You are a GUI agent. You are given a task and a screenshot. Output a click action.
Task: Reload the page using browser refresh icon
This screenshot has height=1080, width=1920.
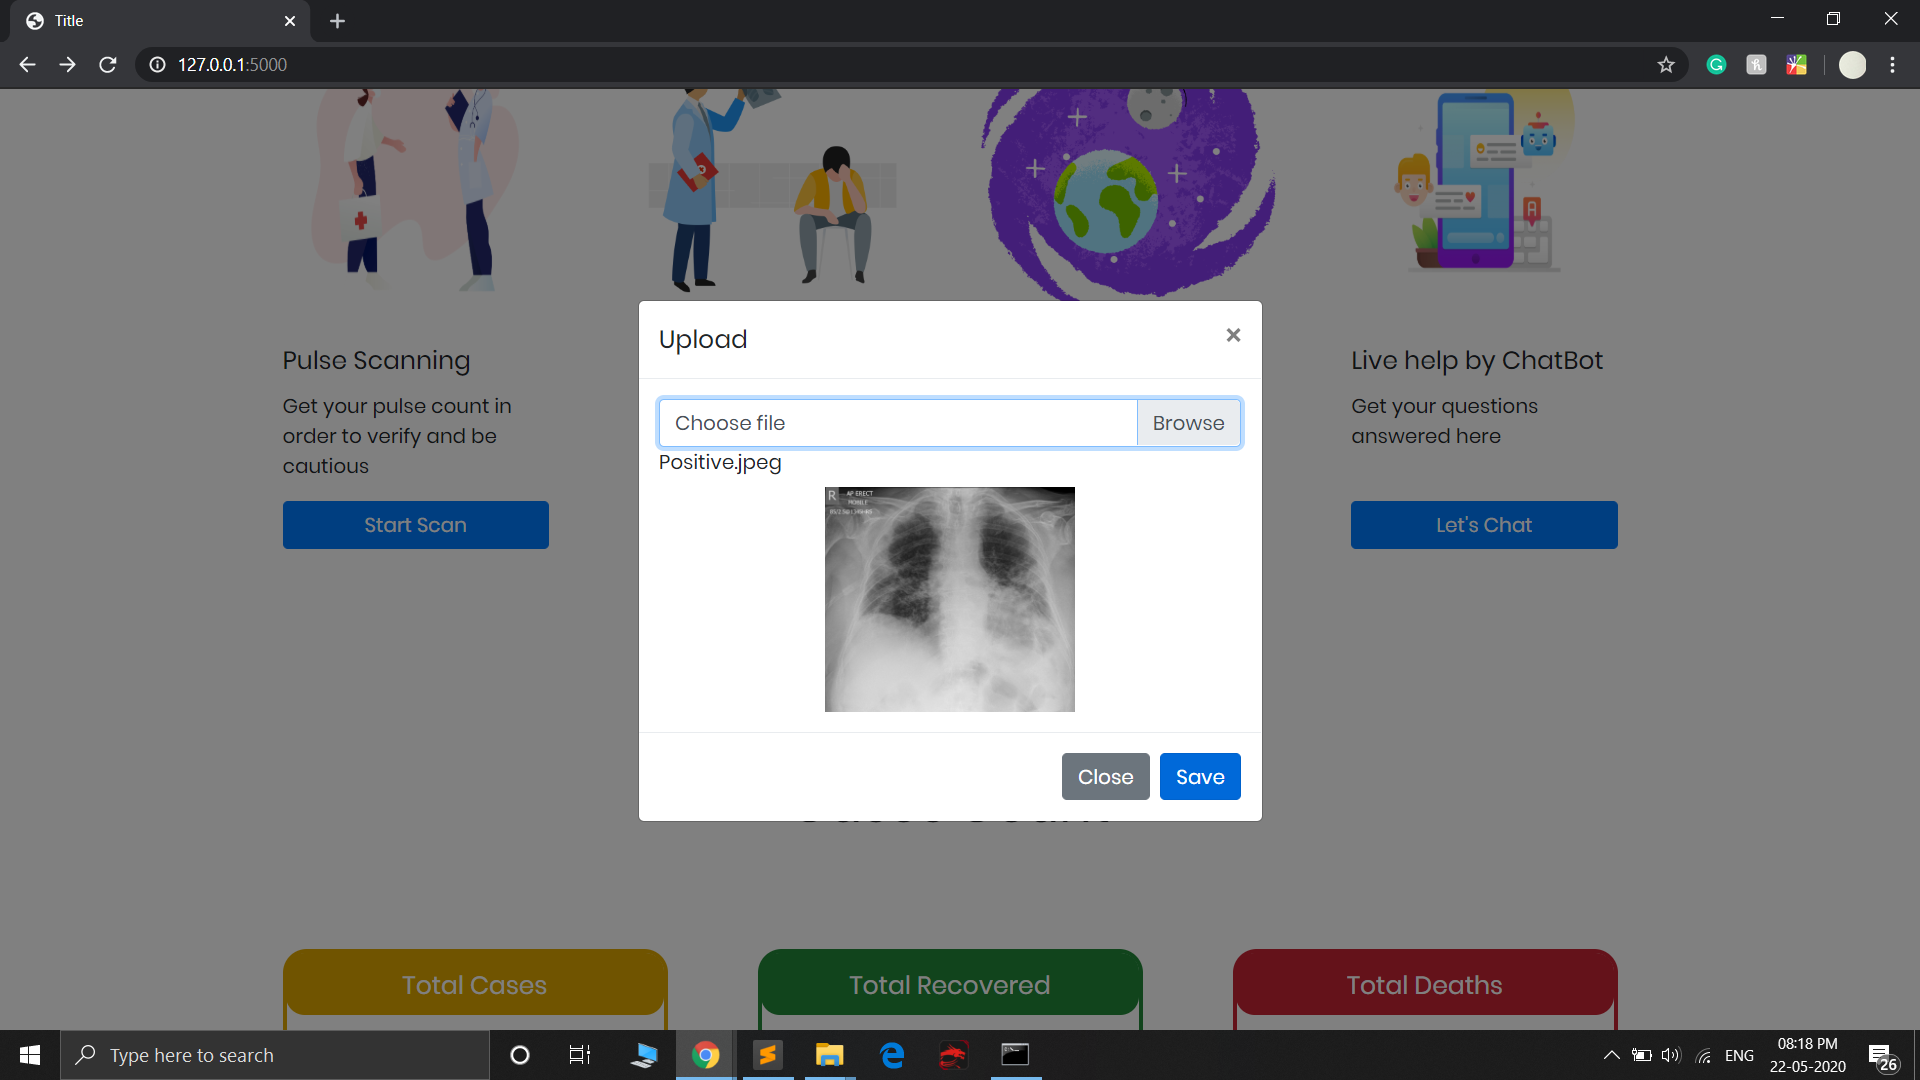point(108,65)
